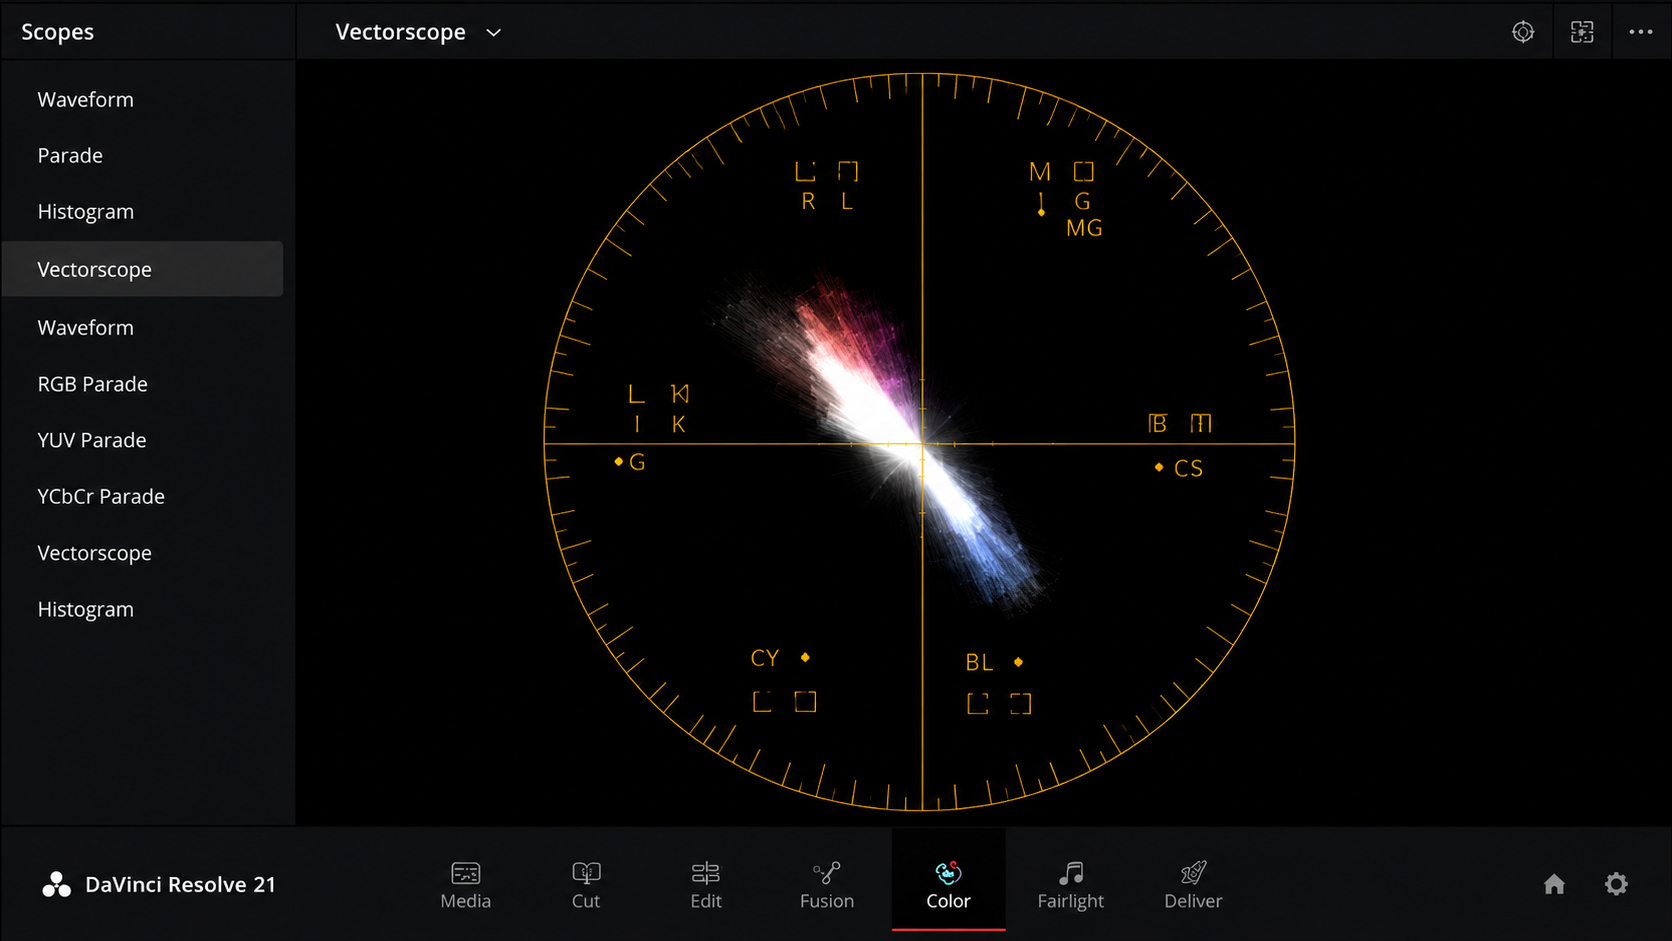This screenshot has width=1672, height=941.
Task: Click the Scopes panel title
Action: 58,32
